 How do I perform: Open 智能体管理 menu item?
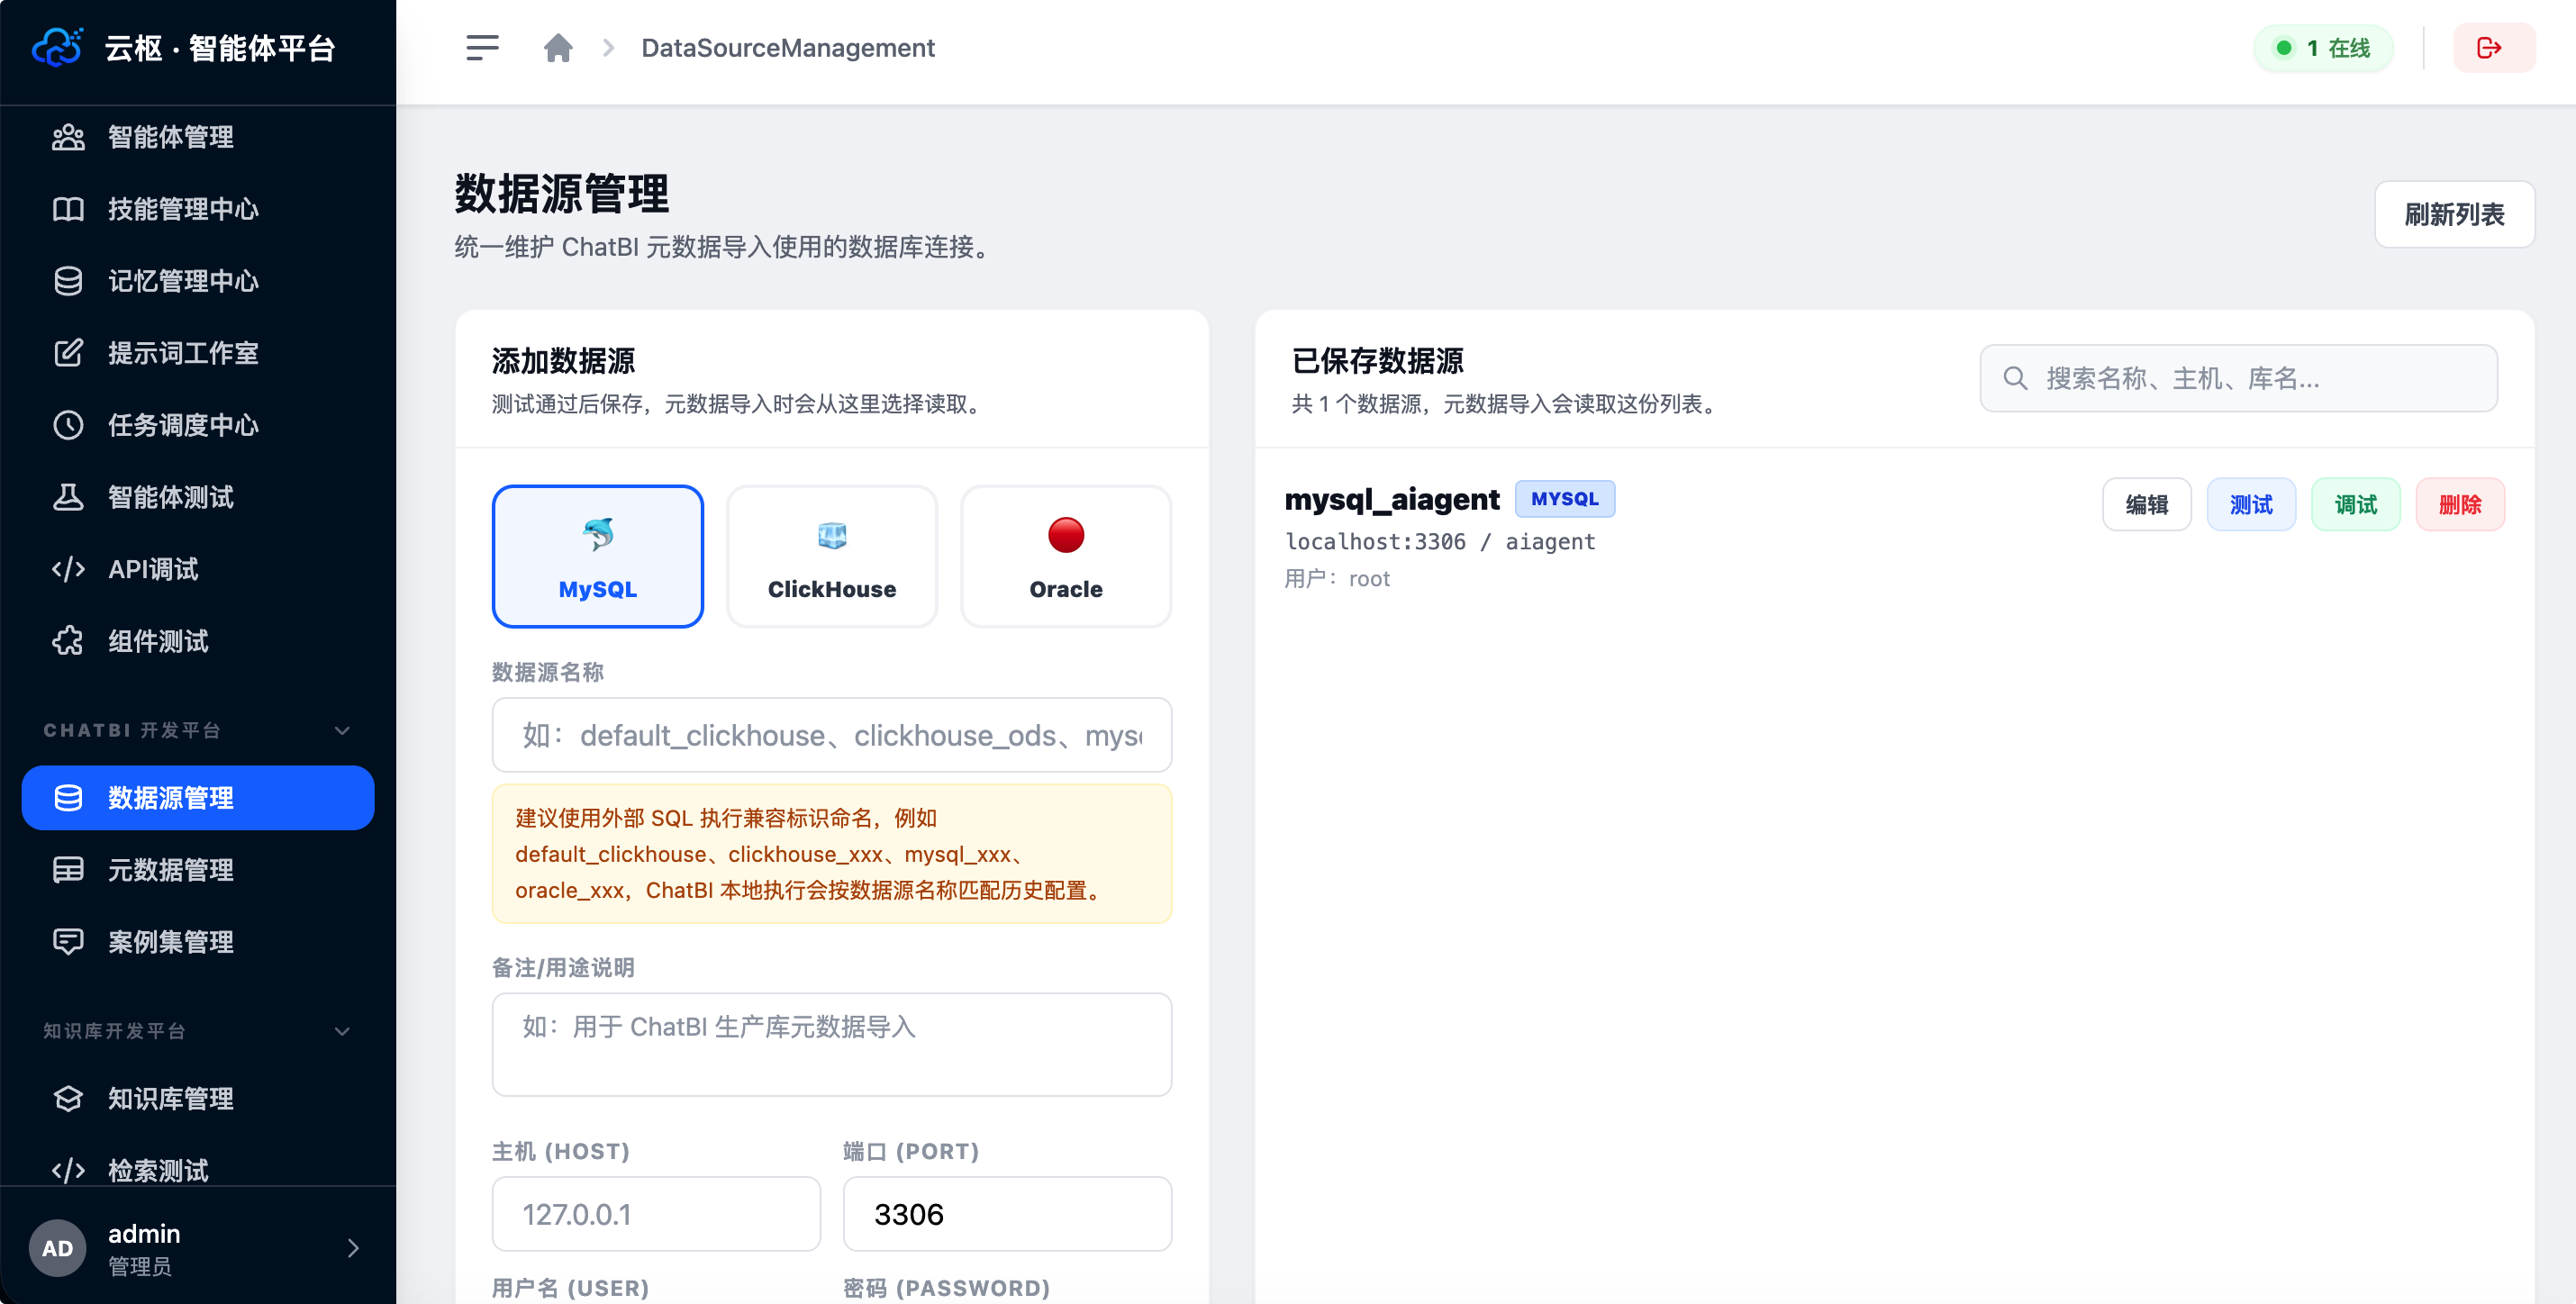click(x=198, y=137)
